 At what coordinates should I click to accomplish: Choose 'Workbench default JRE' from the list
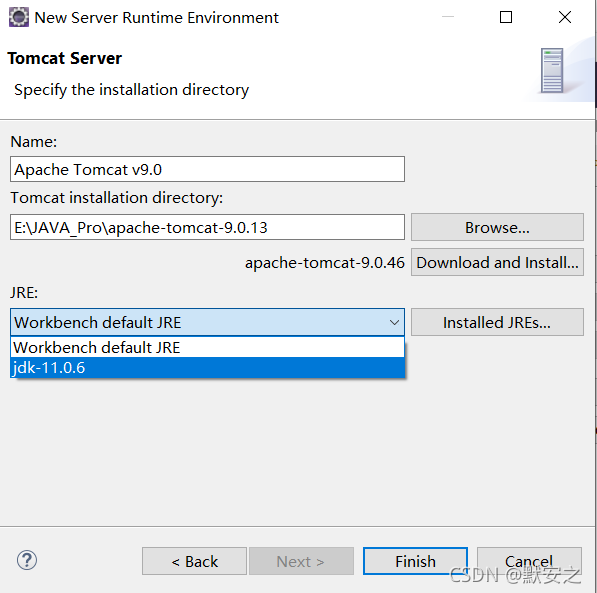pos(207,347)
